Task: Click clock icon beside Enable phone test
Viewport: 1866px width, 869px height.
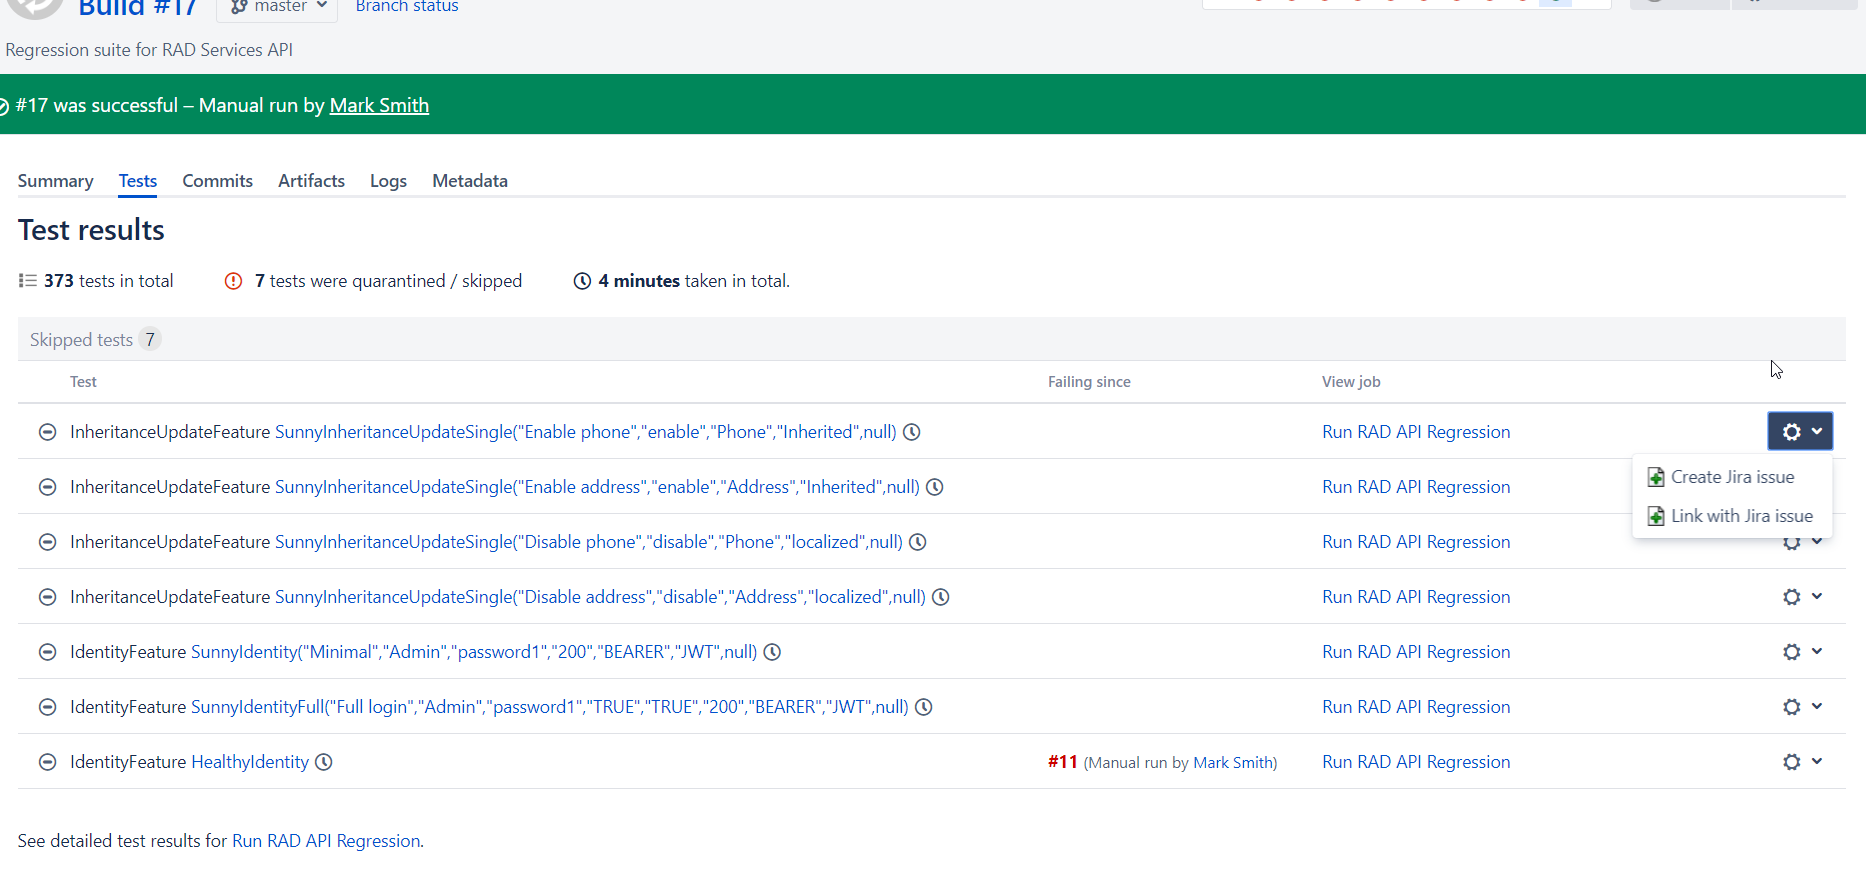Action: point(912,432)
